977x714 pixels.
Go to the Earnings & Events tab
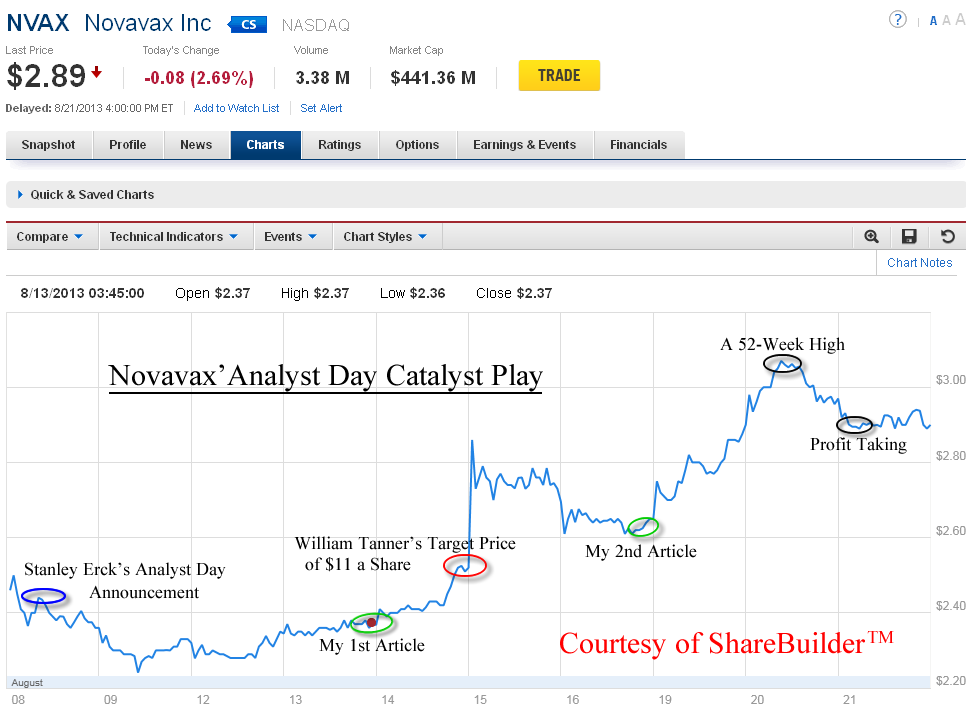pos(524,145)
